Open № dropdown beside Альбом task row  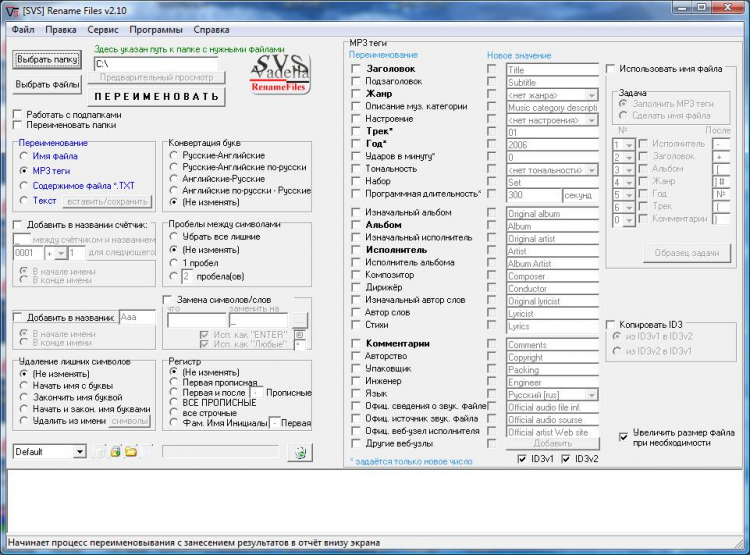[x=629, y=169]
